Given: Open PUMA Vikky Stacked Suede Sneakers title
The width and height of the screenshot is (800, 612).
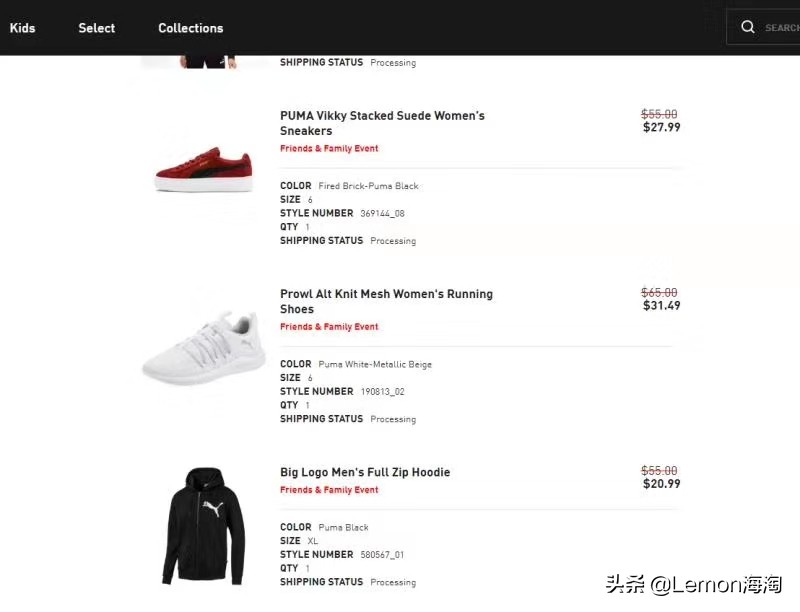Looking at the screenshot, I should tap(382, 123).
